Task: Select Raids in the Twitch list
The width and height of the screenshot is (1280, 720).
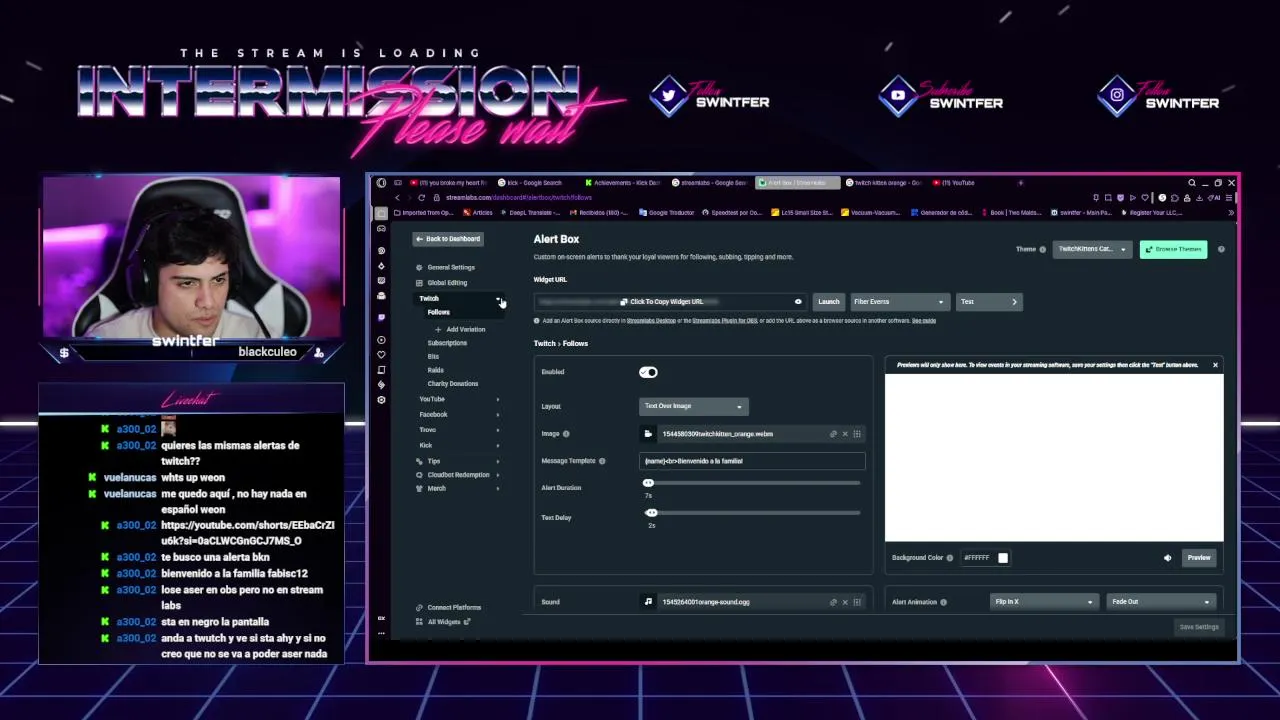Action: (436, 370)
